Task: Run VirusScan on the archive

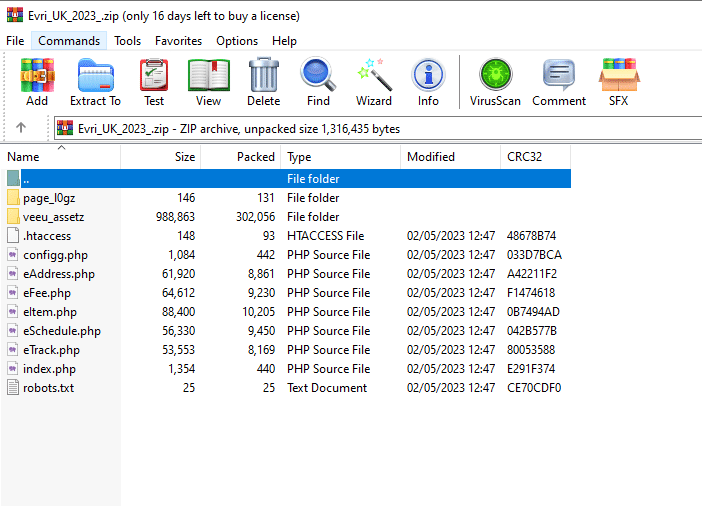Action: [495, 81]
